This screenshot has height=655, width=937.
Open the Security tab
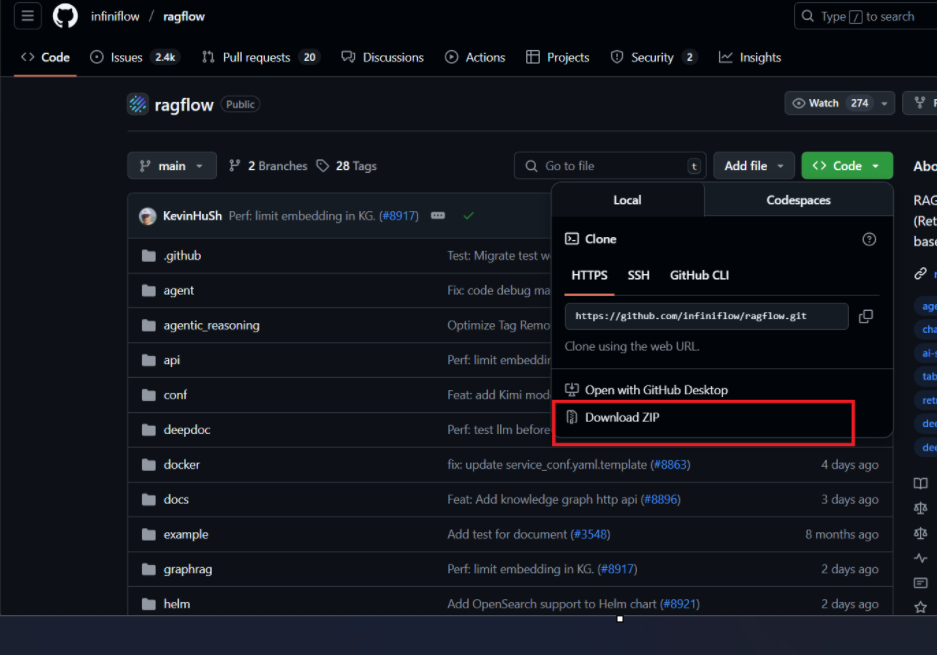coord(654,57)
